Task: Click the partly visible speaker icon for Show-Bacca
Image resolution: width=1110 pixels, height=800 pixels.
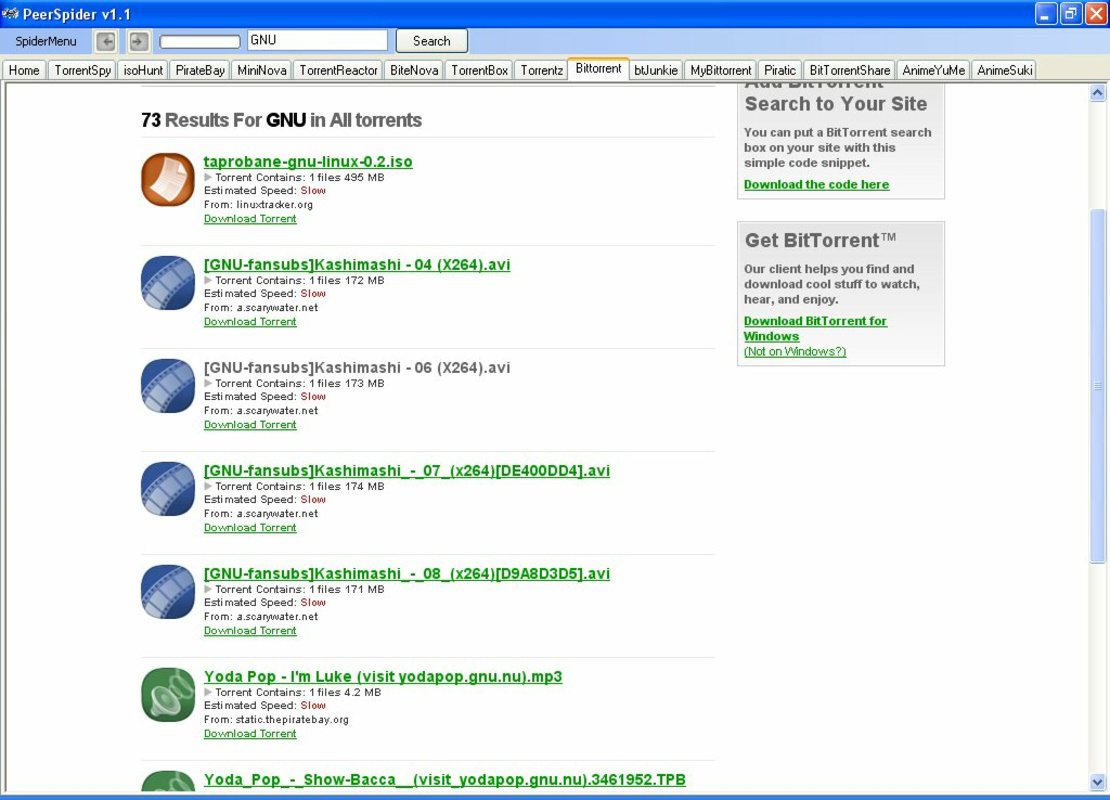Action: tap(168, 781)
